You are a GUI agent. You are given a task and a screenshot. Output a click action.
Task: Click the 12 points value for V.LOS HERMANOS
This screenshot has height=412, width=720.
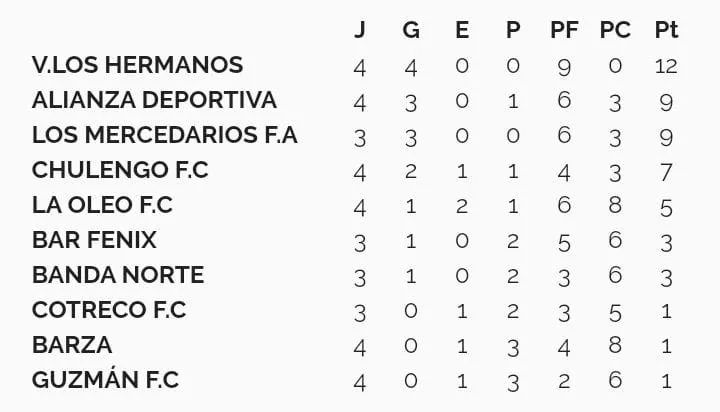[x=666, y=67]
